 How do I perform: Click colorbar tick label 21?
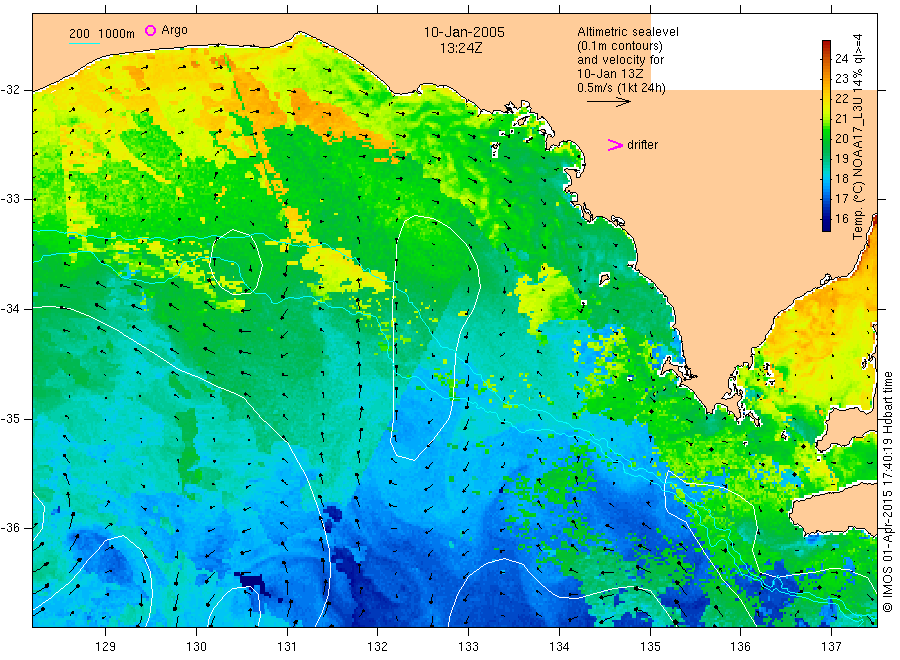[841, 119]
